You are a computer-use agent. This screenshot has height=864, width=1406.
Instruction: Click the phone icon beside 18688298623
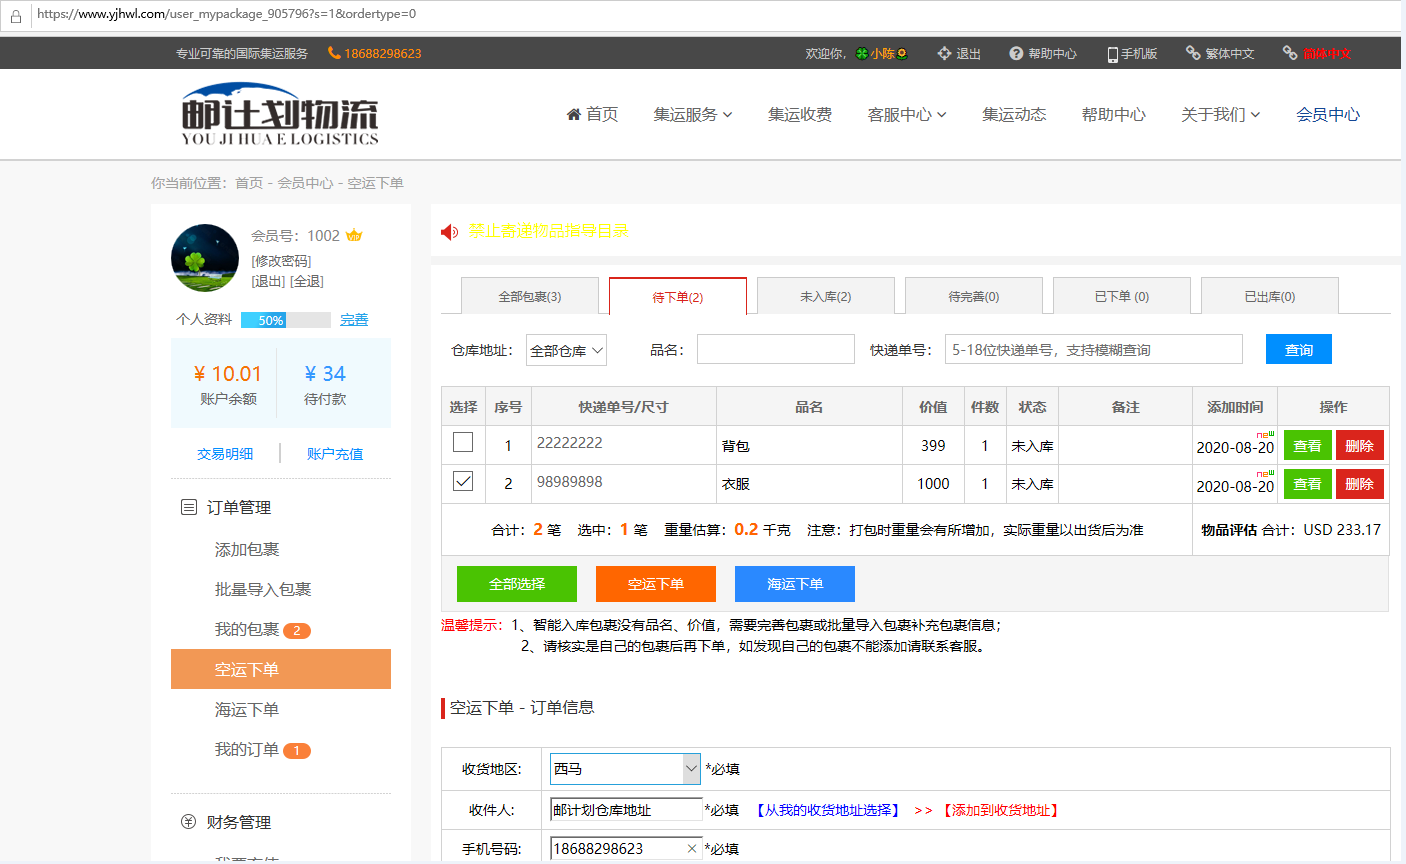tap(334, 53)
